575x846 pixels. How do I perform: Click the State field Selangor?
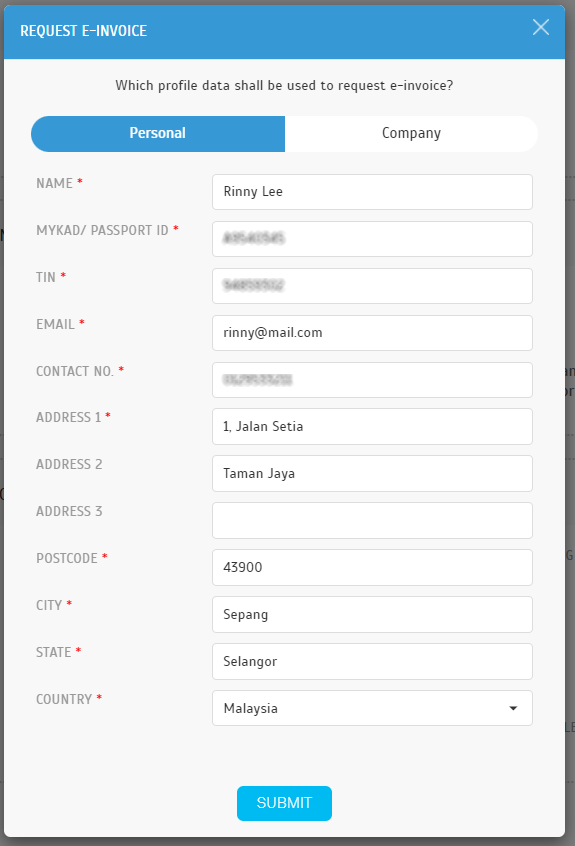coord(372,661)
